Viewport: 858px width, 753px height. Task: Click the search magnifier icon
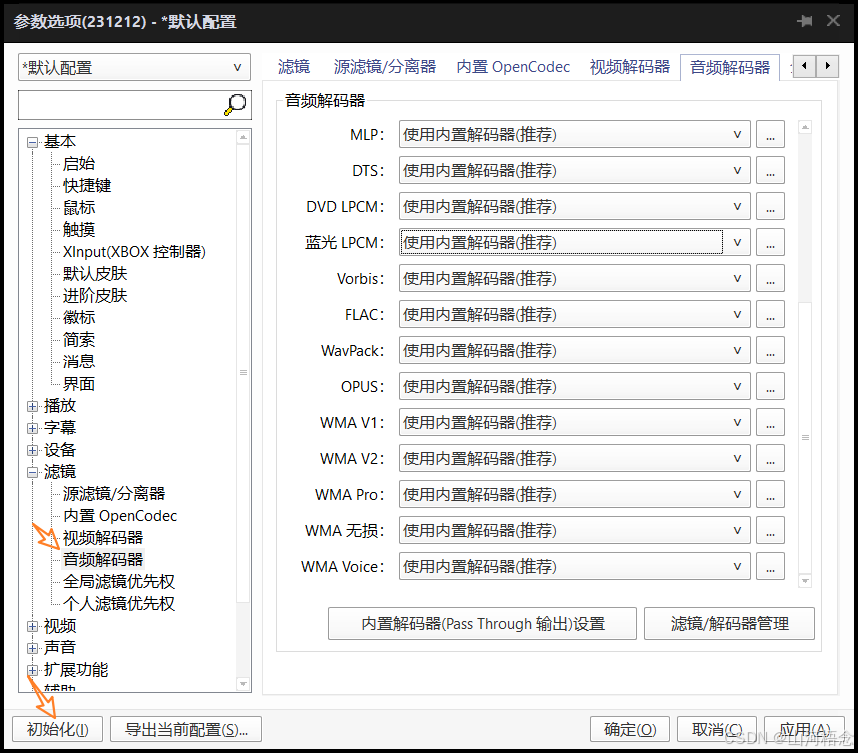tap(235, 104)
